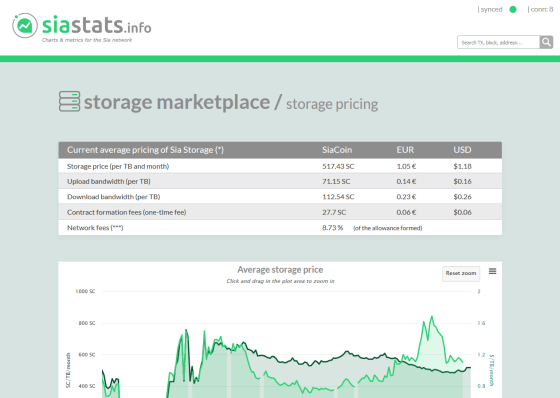Image resolution: width=560 pixels, height=398 pixels.
Task: Click the '112.54 SC' value
Action: [x=338, y=197]
